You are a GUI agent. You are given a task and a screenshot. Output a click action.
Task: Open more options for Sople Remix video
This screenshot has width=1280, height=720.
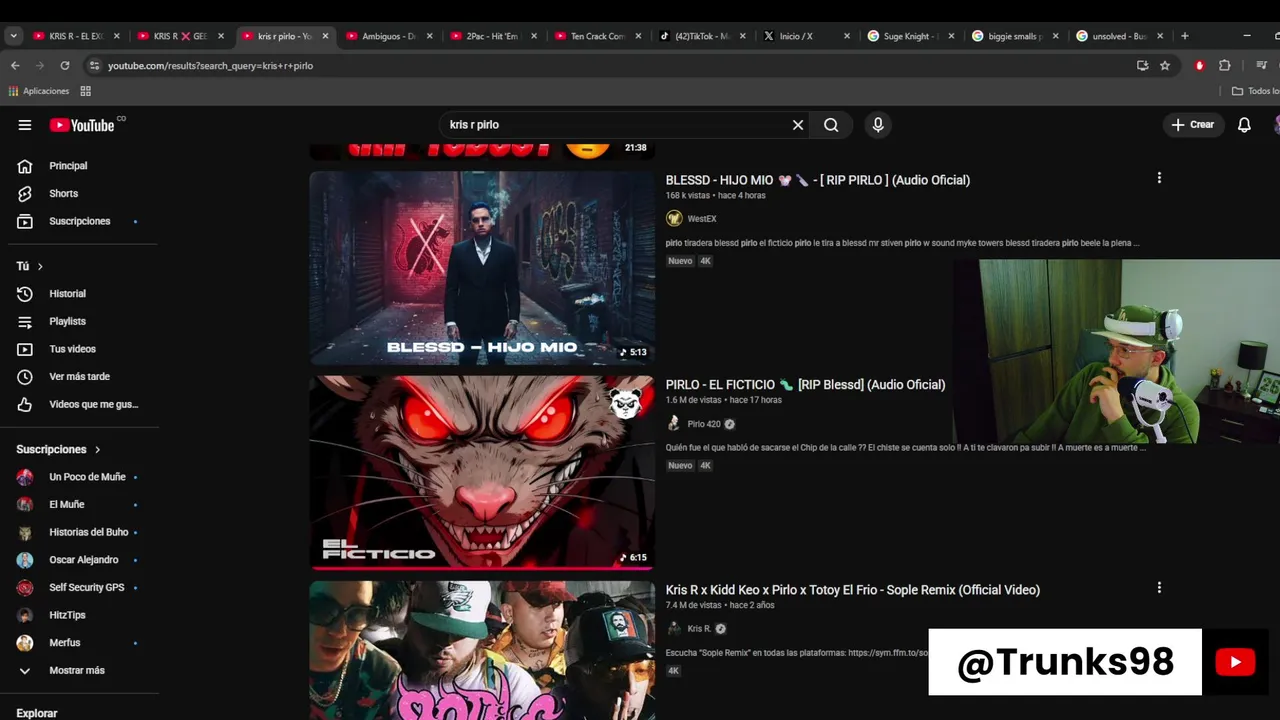click(1159, 588)
